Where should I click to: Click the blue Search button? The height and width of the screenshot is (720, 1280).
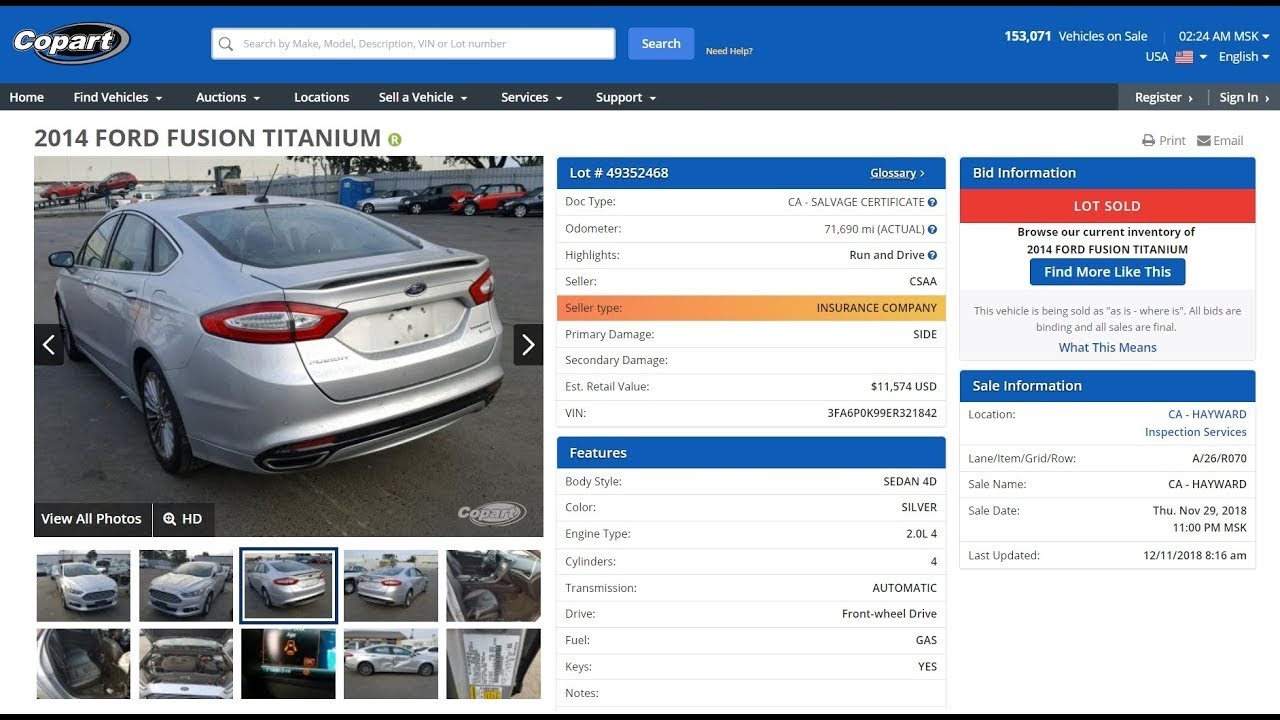click(x=661, y=43)
